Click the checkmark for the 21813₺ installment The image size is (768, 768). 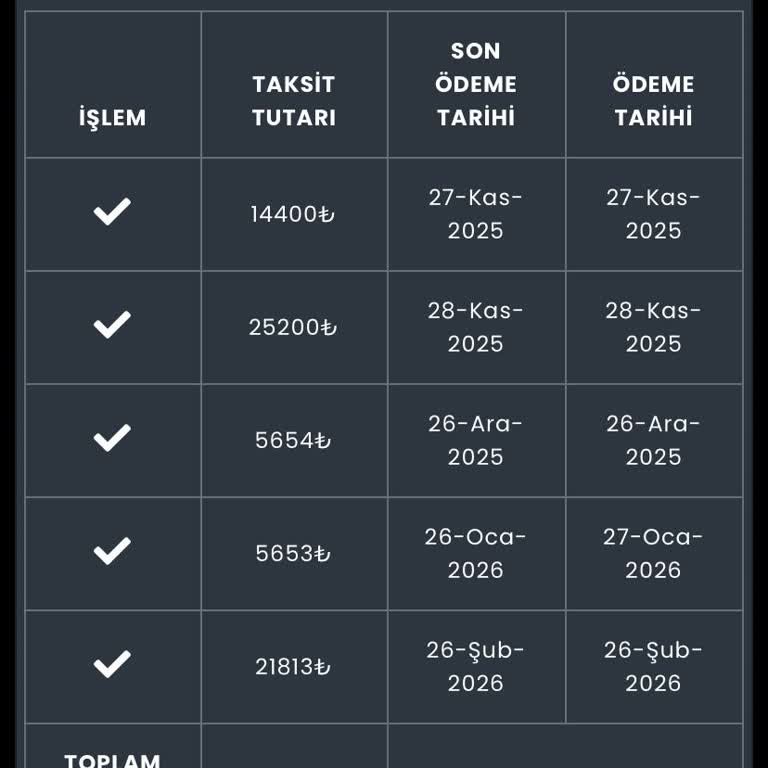pos(112,664)
